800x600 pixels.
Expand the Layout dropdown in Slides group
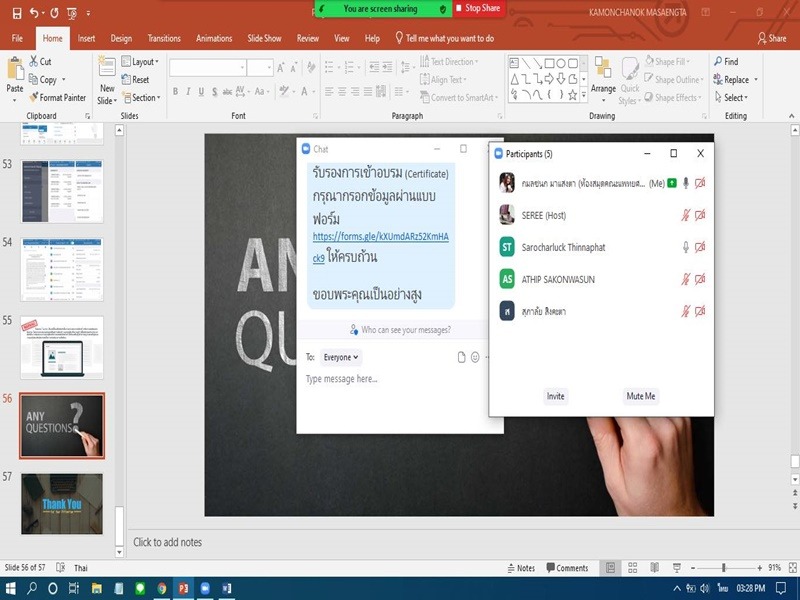[x=142, y=62]
